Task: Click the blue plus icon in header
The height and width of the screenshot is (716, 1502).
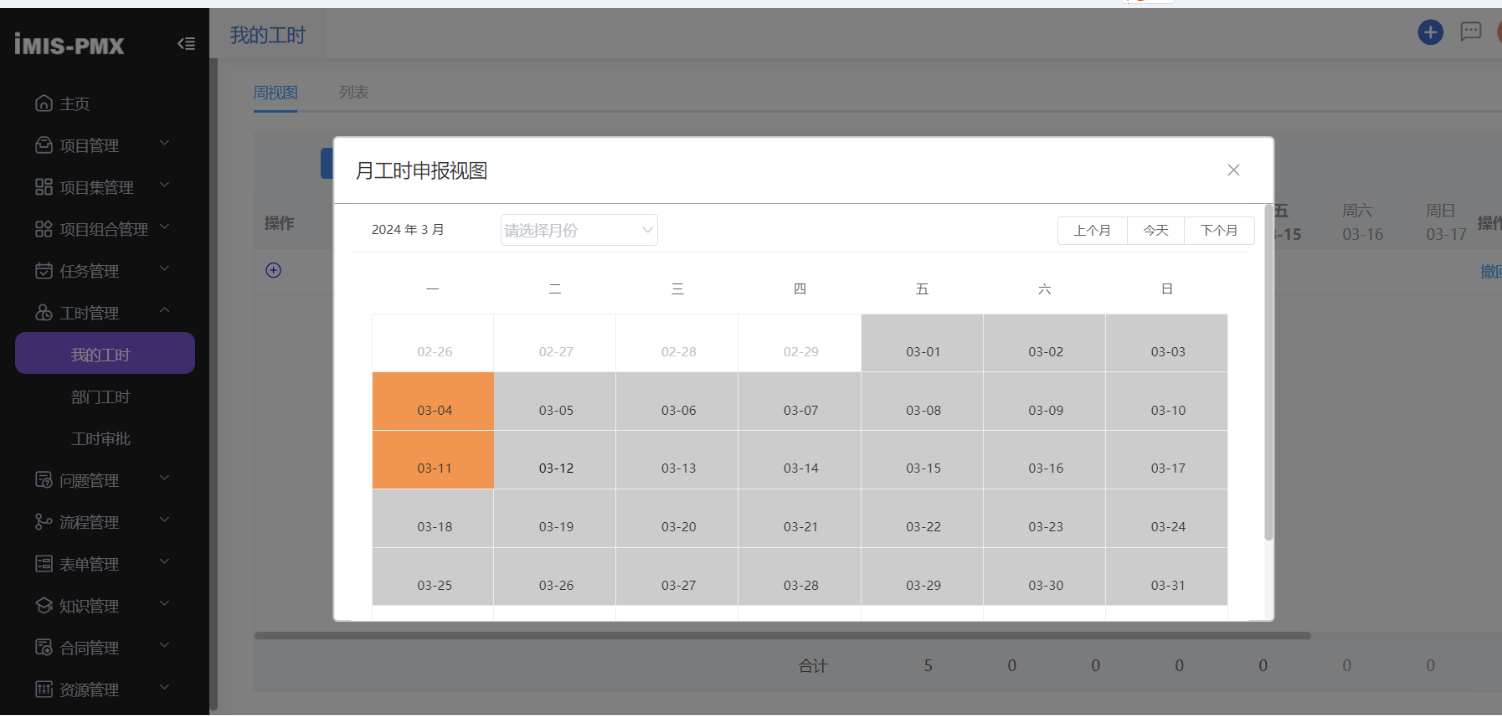Action: click(x=1430, y=32)
